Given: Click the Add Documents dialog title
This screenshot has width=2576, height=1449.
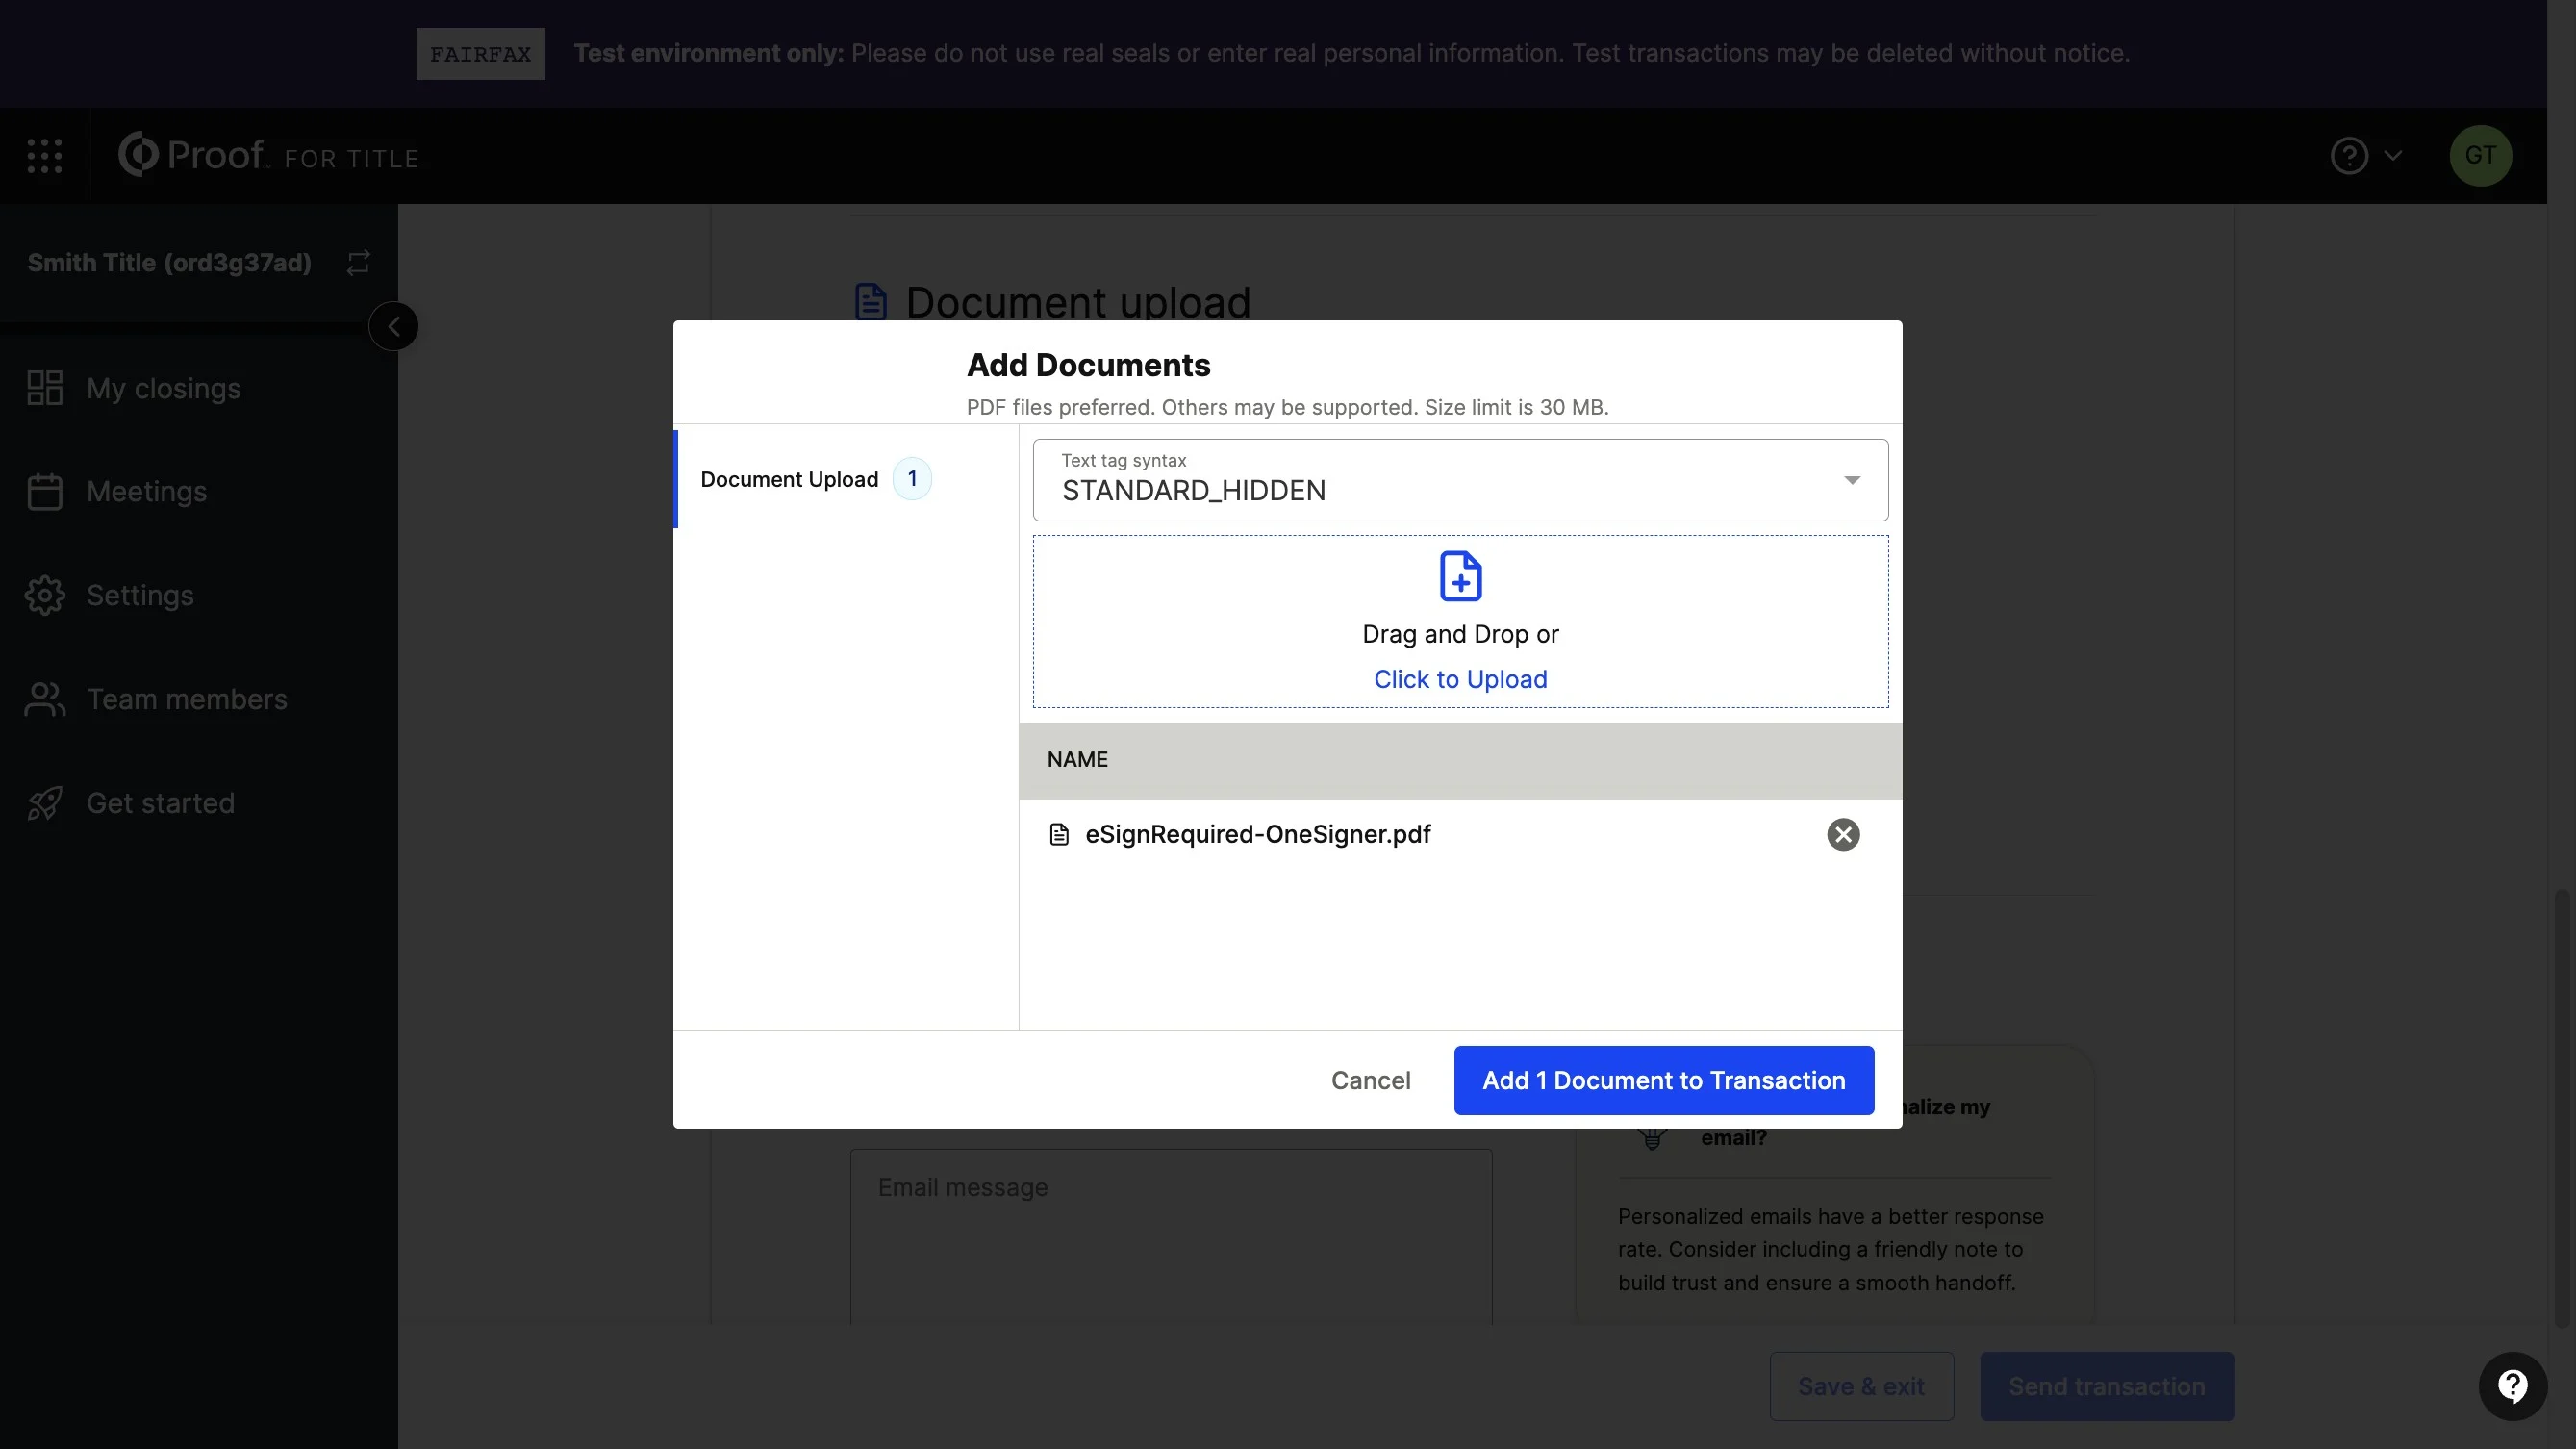Looking at the screenshot, I should click(x=1088, y=365).
